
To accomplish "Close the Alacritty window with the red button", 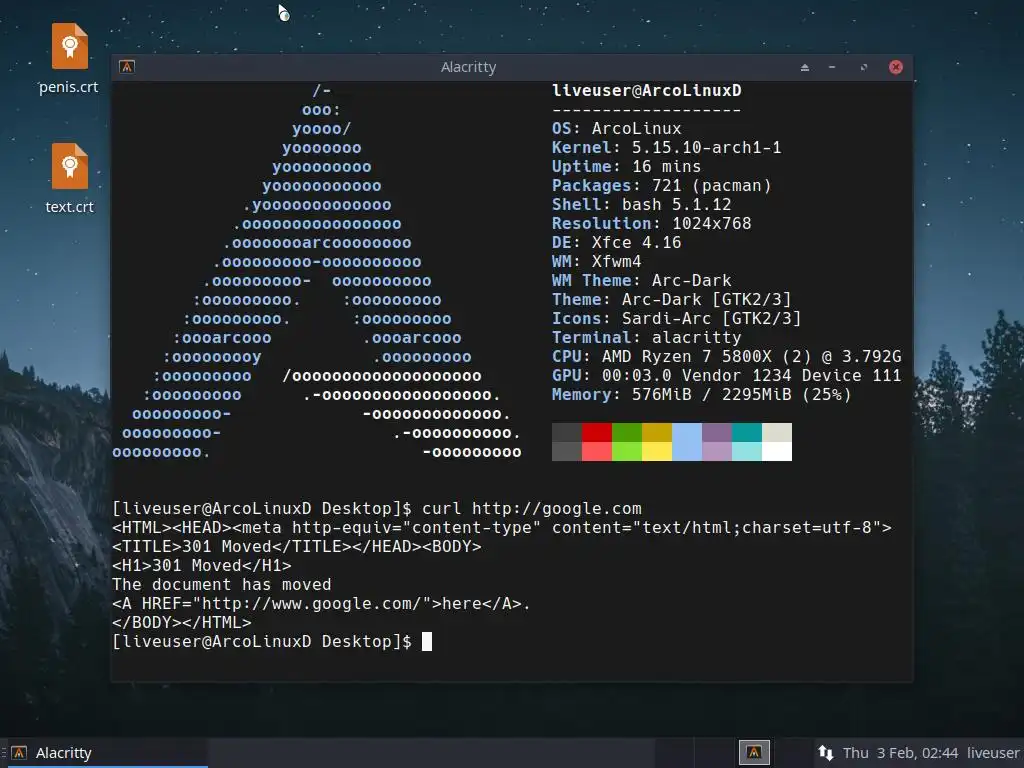I will pos(896,67).
